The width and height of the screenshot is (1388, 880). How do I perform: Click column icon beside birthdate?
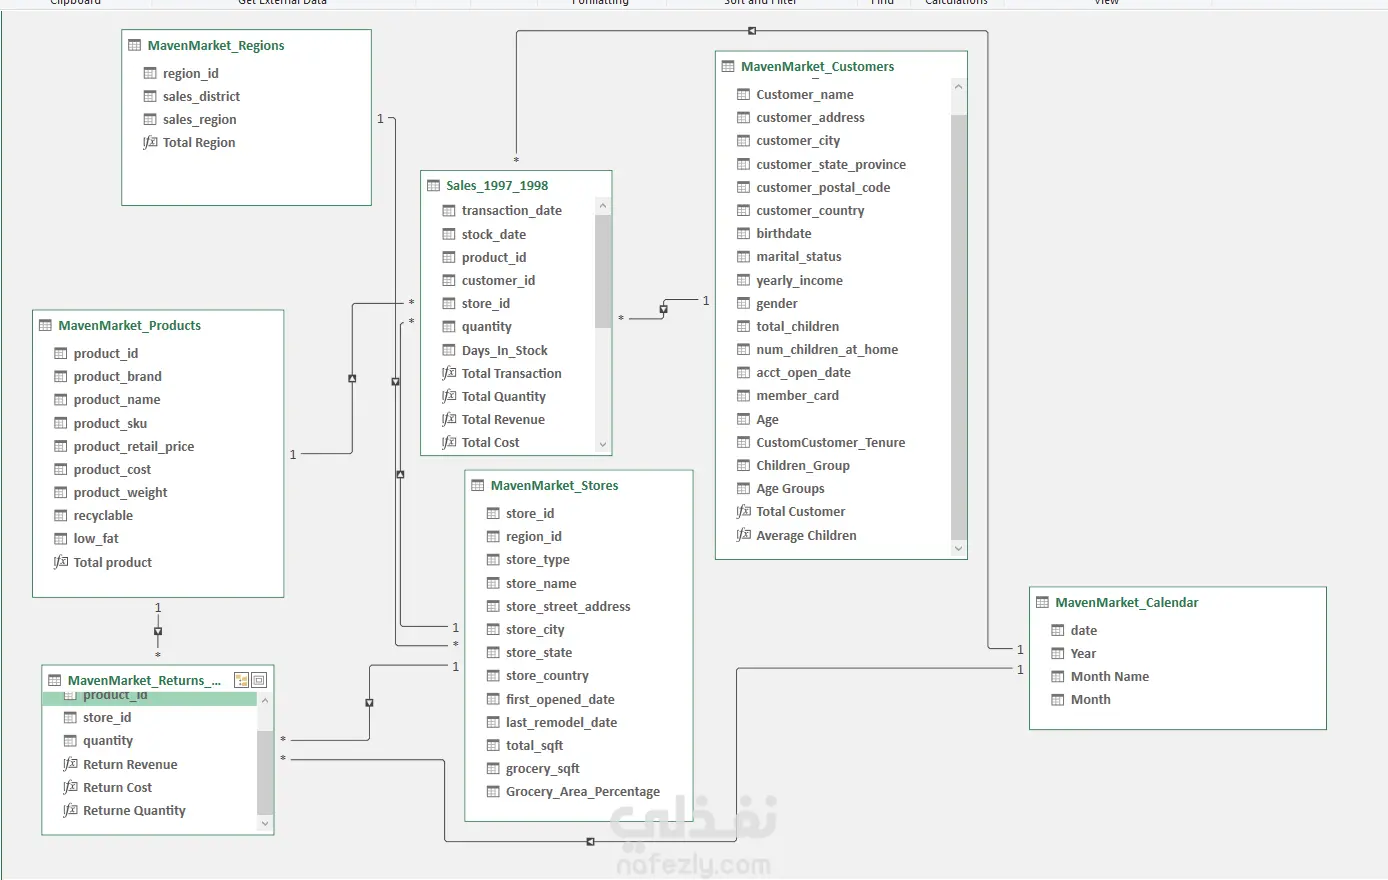pos(743,233)
